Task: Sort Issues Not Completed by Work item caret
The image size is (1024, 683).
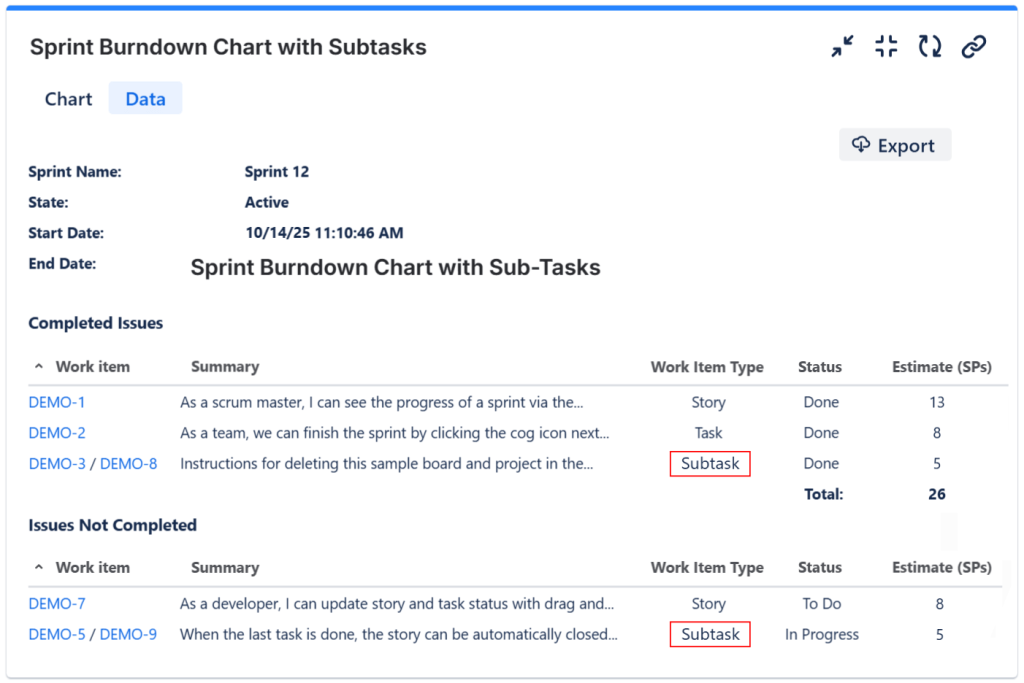Action: pyautogui.click(x=39, y=568)
